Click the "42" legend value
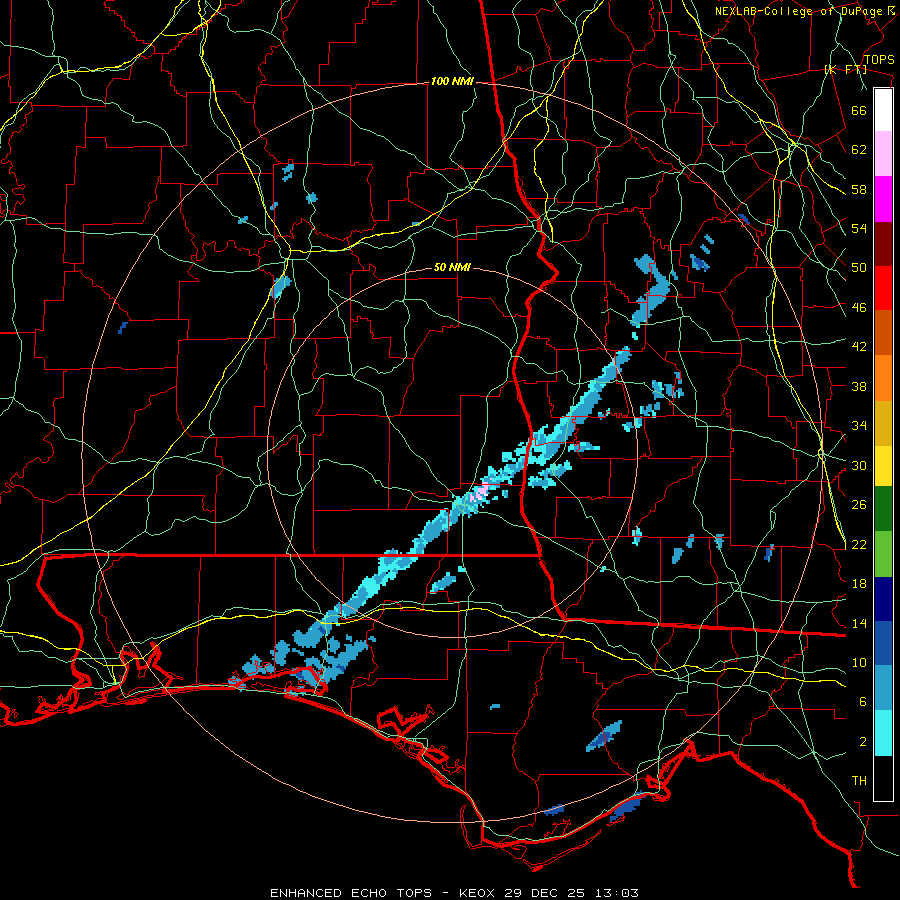The width and height of the screenshot is (900, 900). tap(859, 347)
